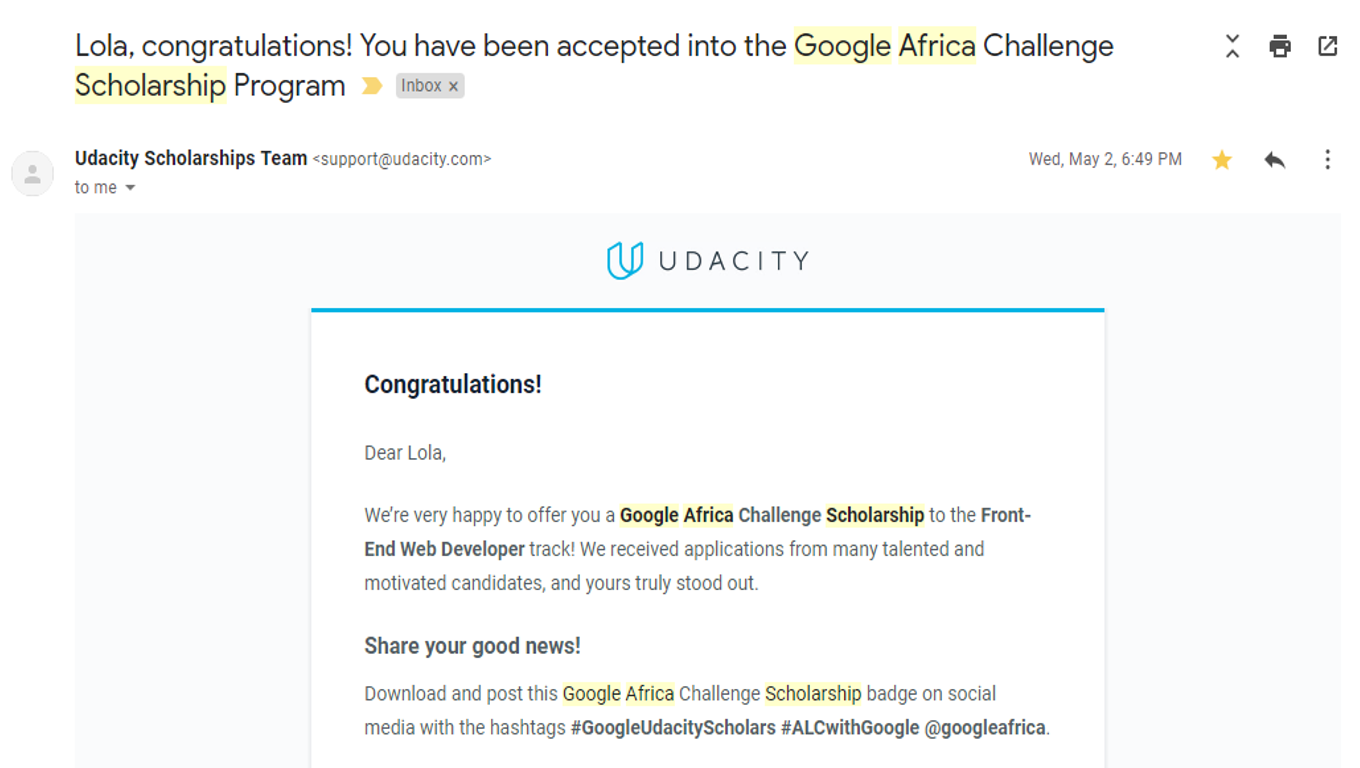Click the support@udacity.com sender address
1360x768 pixels.
pos(402,159)
